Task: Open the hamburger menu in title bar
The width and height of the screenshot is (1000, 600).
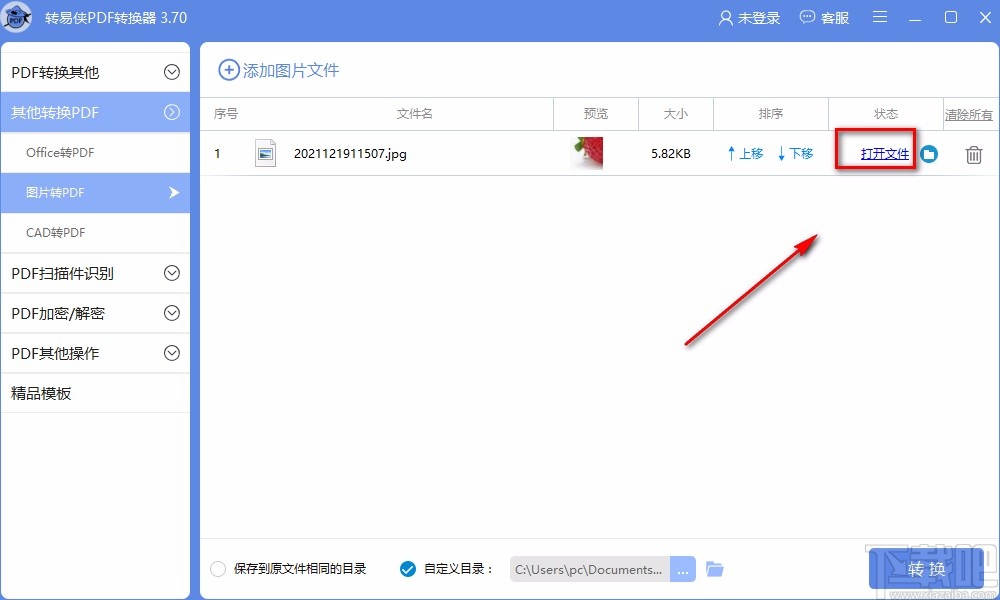Action: 880,17
